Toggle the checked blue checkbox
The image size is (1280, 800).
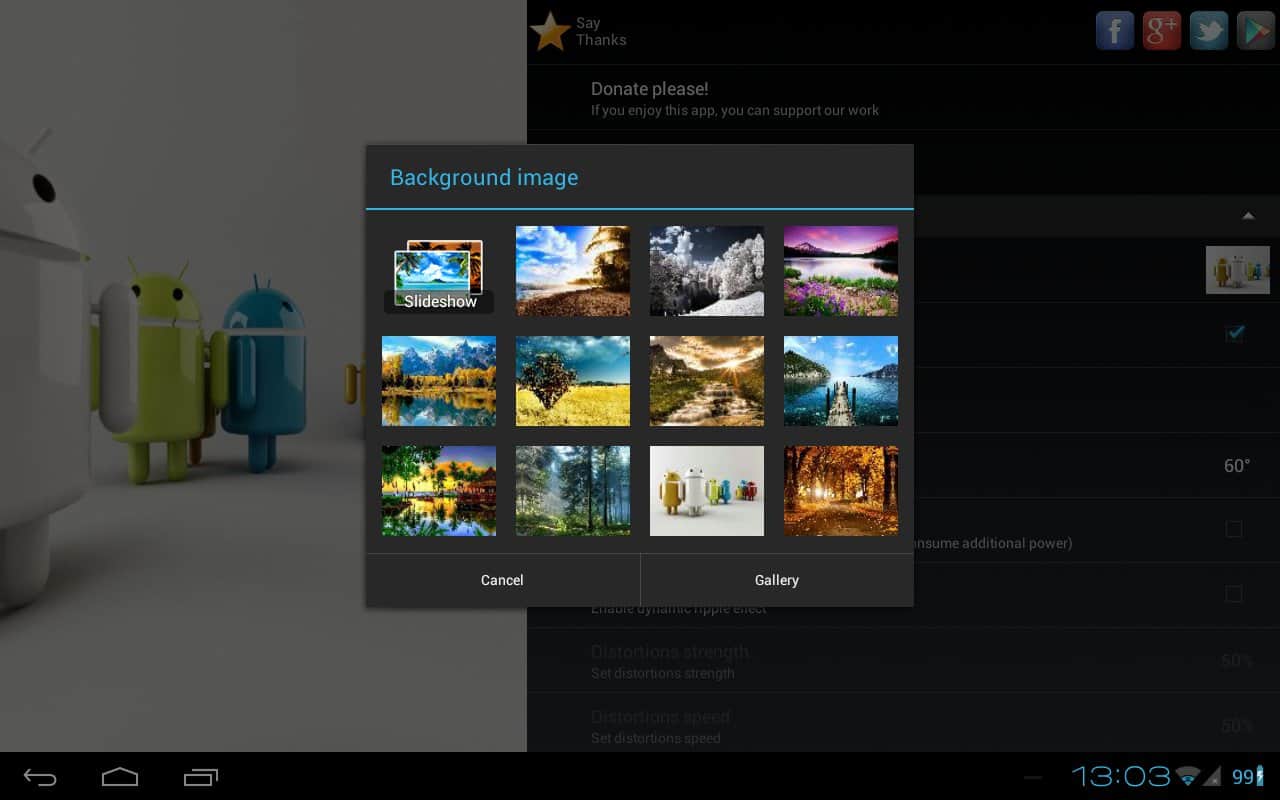coord(1235,333)
